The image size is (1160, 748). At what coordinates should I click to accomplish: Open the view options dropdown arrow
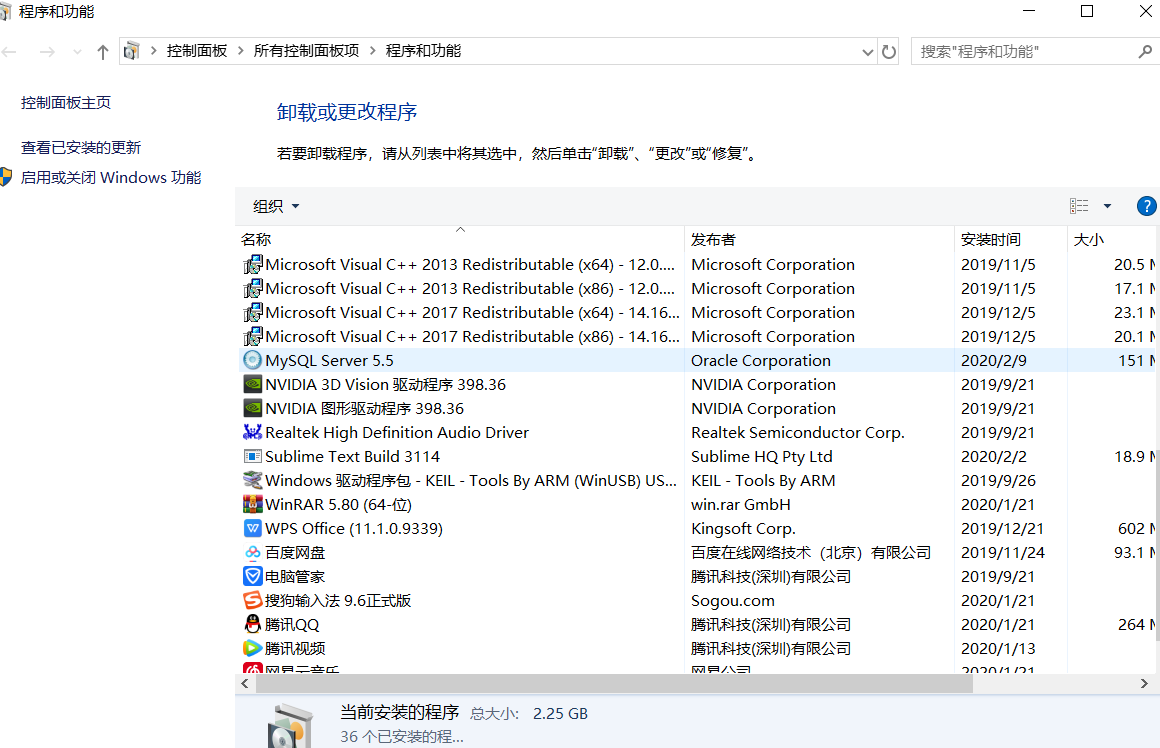1107,206
